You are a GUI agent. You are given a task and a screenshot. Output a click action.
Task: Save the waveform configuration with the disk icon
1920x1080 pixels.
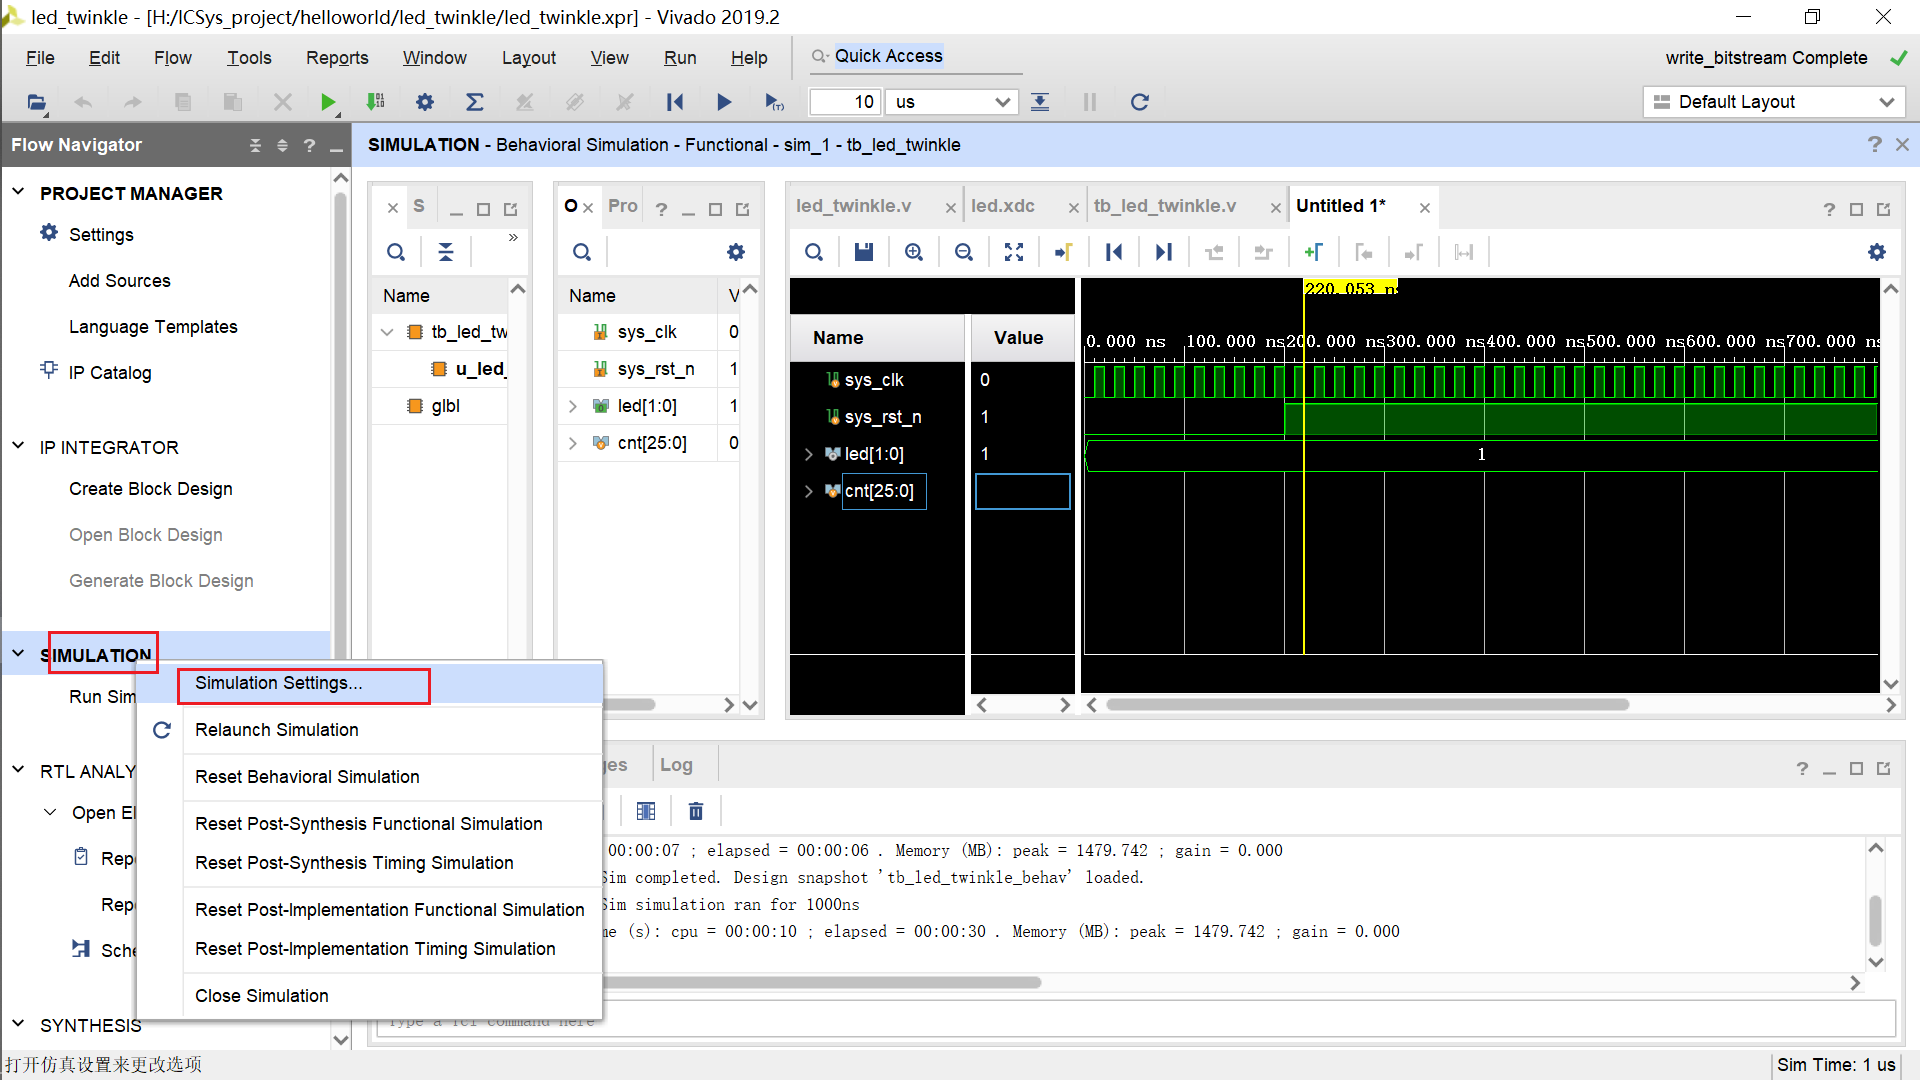click(864, 252)
